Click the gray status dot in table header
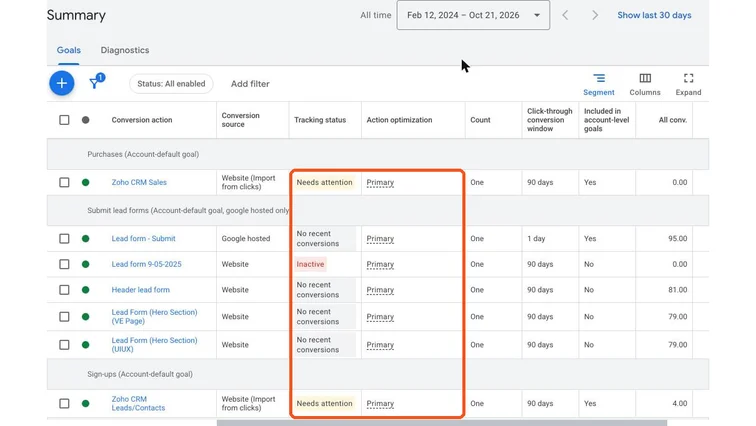Viewport: 756px width, 426px height. click(85, 120)
